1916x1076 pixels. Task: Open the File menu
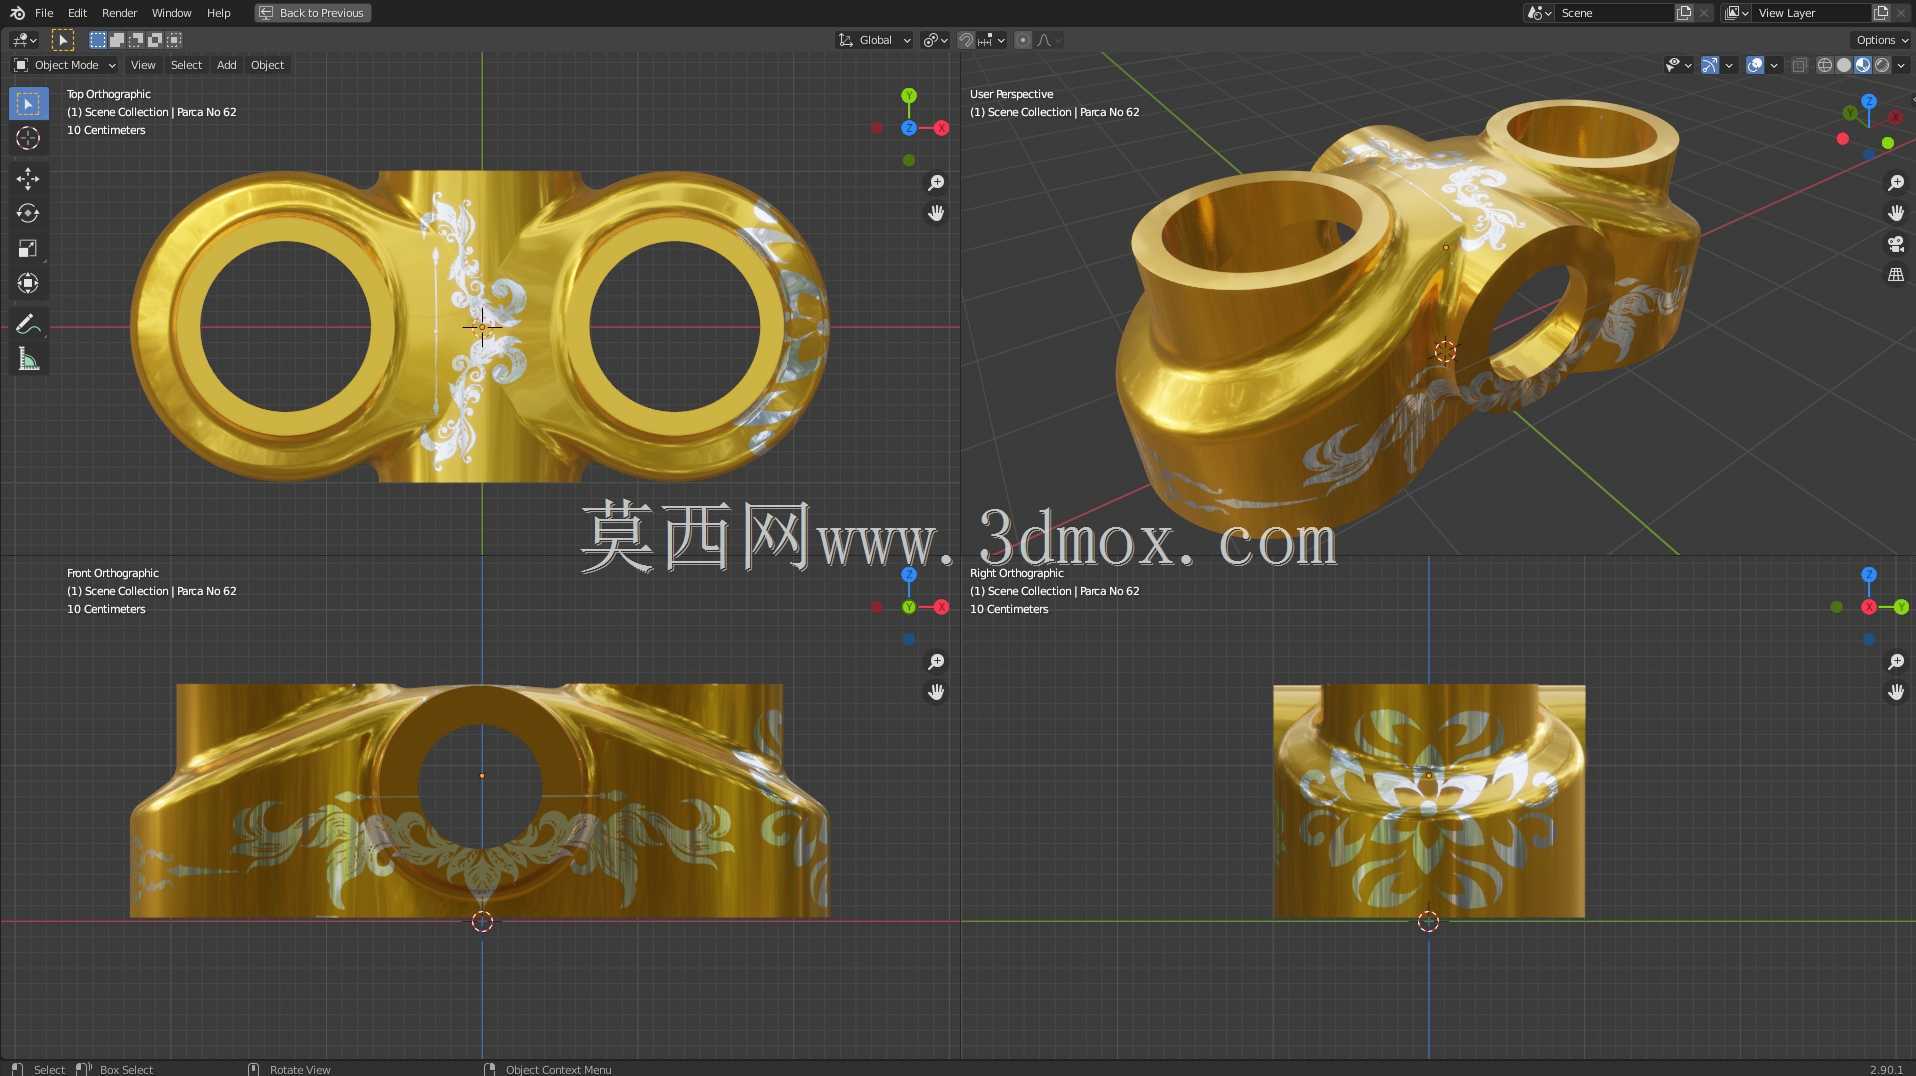pyautogui.click(x=44, y=13)
